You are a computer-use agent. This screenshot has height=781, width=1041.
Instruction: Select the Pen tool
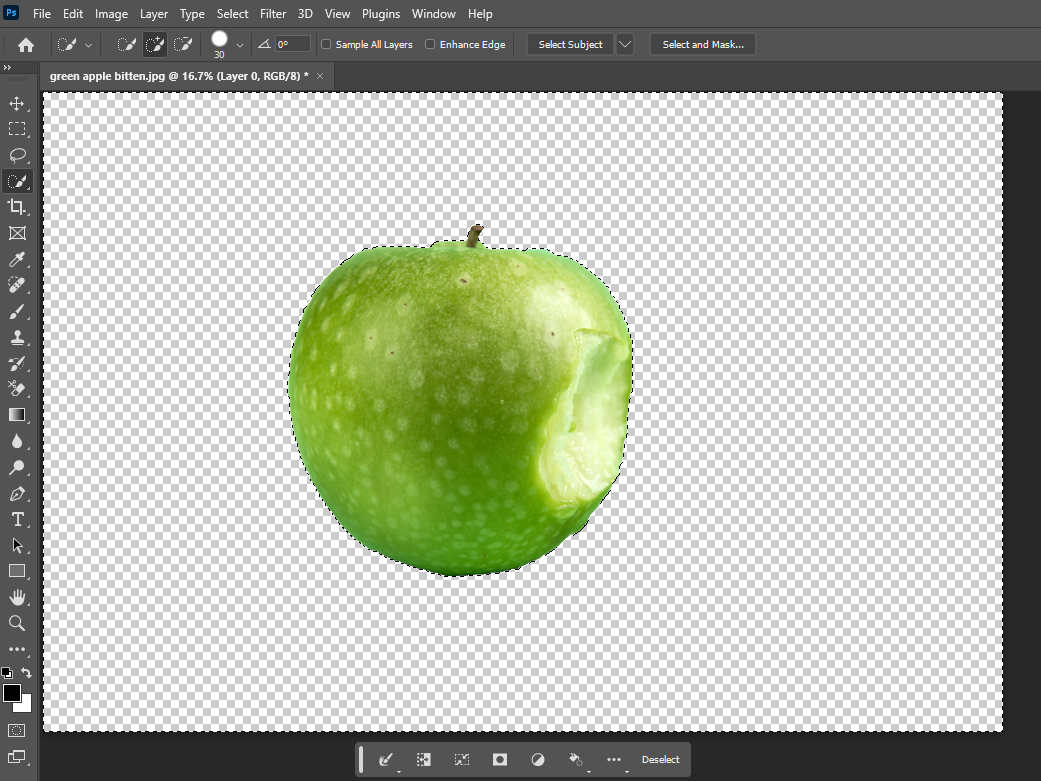[x=17, y=493]
